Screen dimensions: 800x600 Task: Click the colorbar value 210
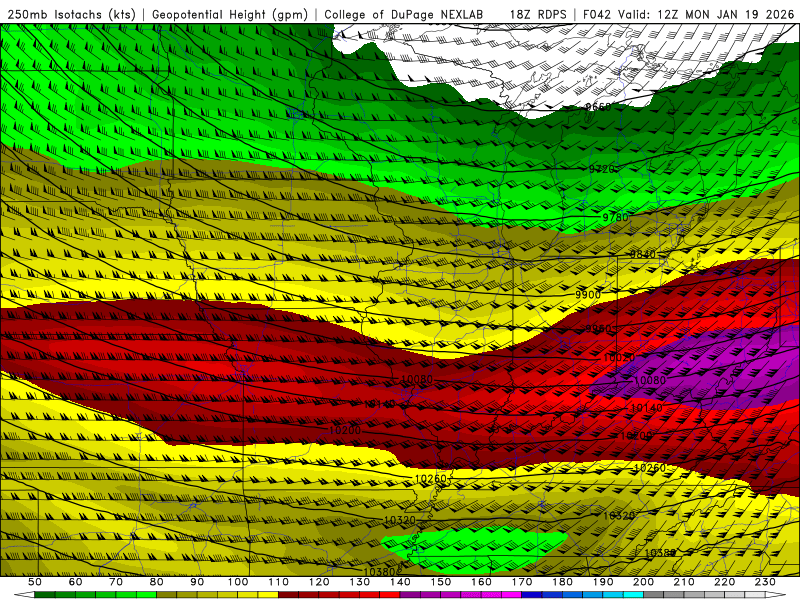[684, 582]
